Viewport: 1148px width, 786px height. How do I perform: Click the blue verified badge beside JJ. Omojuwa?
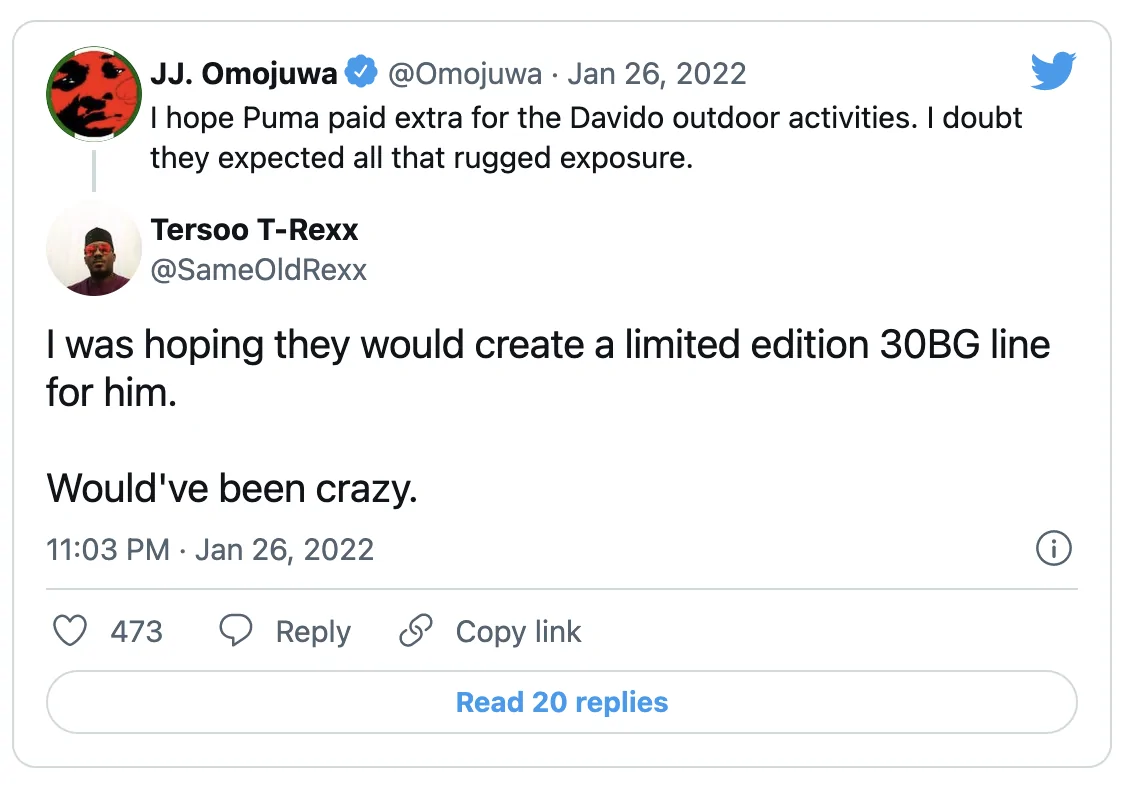click(x=361, y=73)
